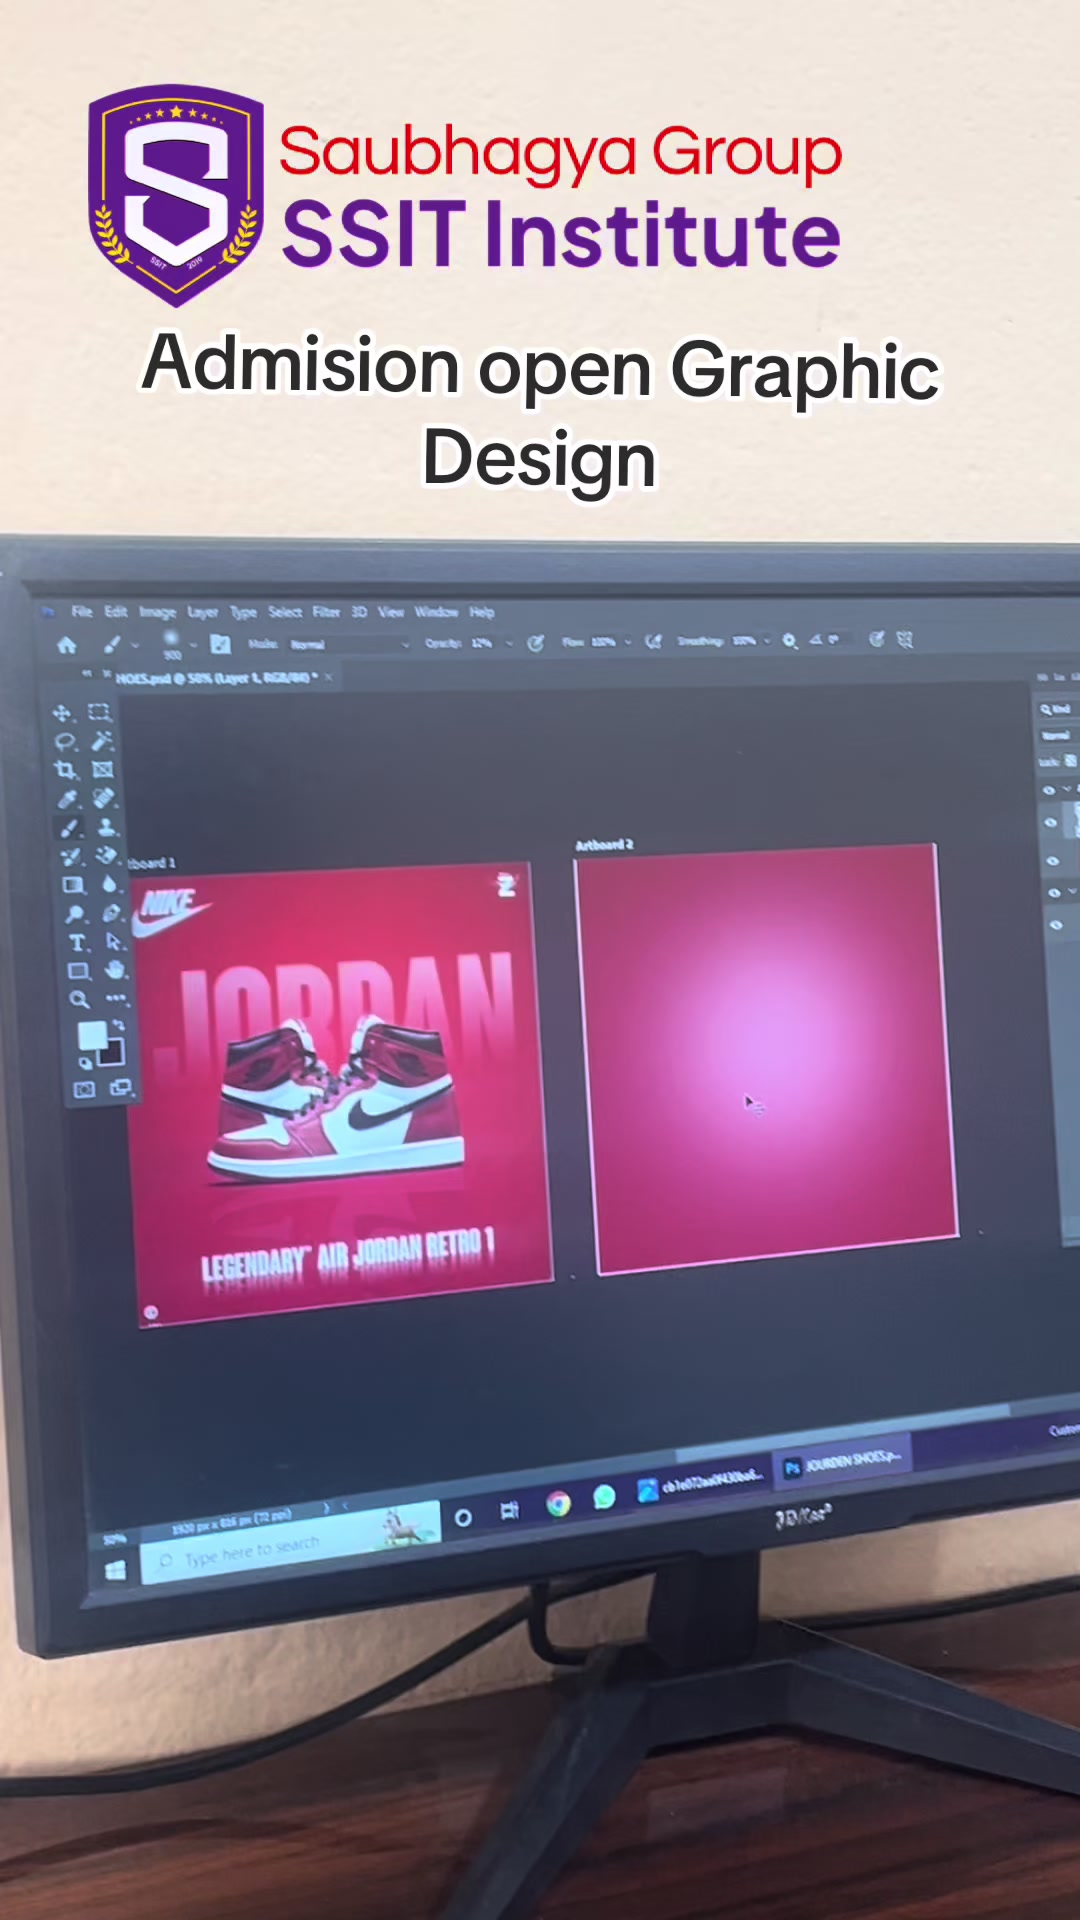The image size is (1080, 1920).
Task: Open the Help menu
Action: coord(482,612)
